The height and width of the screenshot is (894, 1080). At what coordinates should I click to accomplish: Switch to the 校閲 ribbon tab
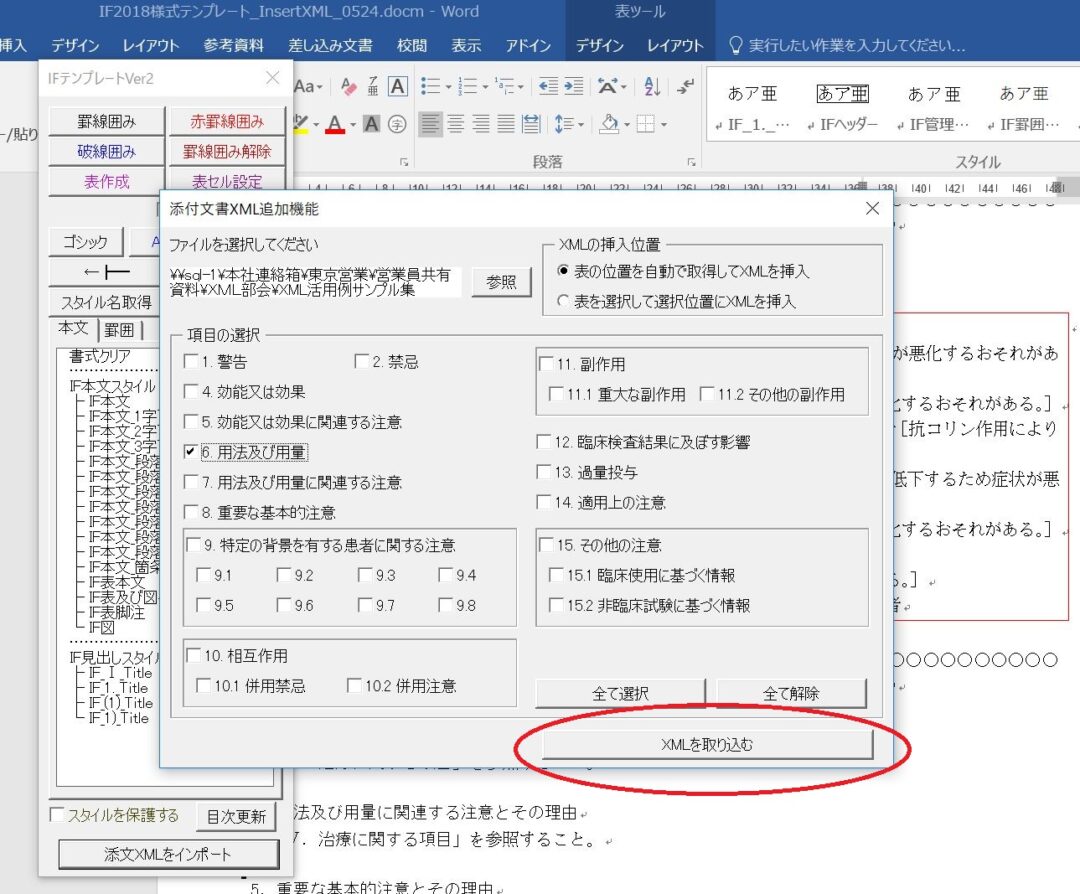412,45
